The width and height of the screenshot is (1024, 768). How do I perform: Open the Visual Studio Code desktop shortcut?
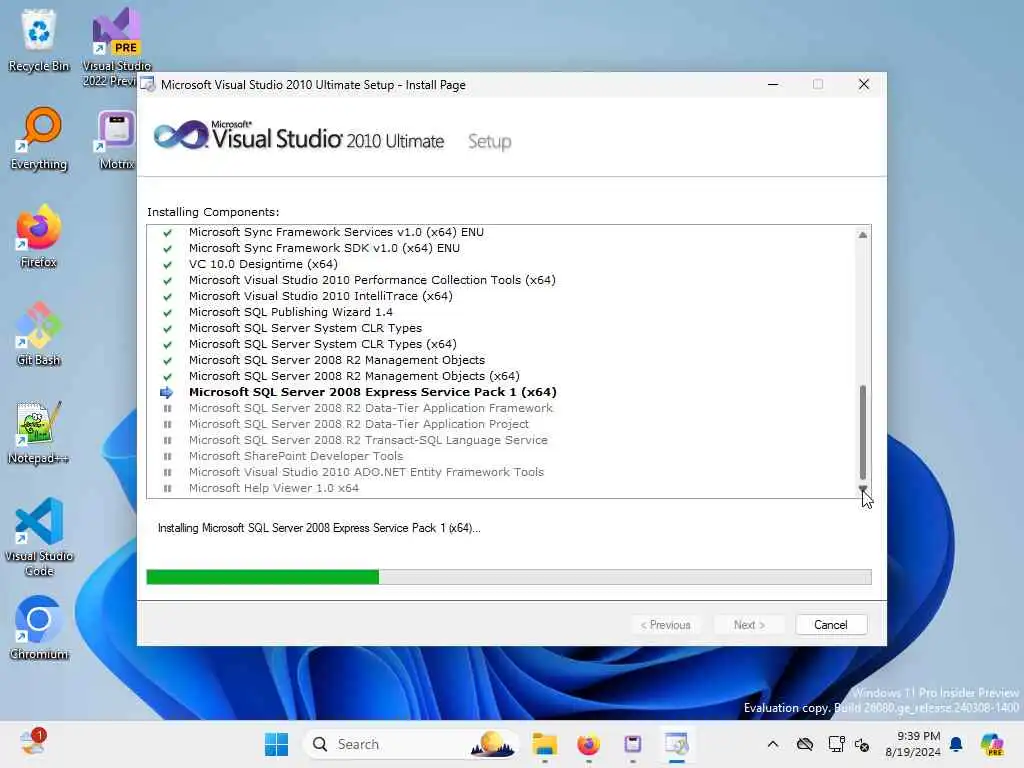coord(39,537)
